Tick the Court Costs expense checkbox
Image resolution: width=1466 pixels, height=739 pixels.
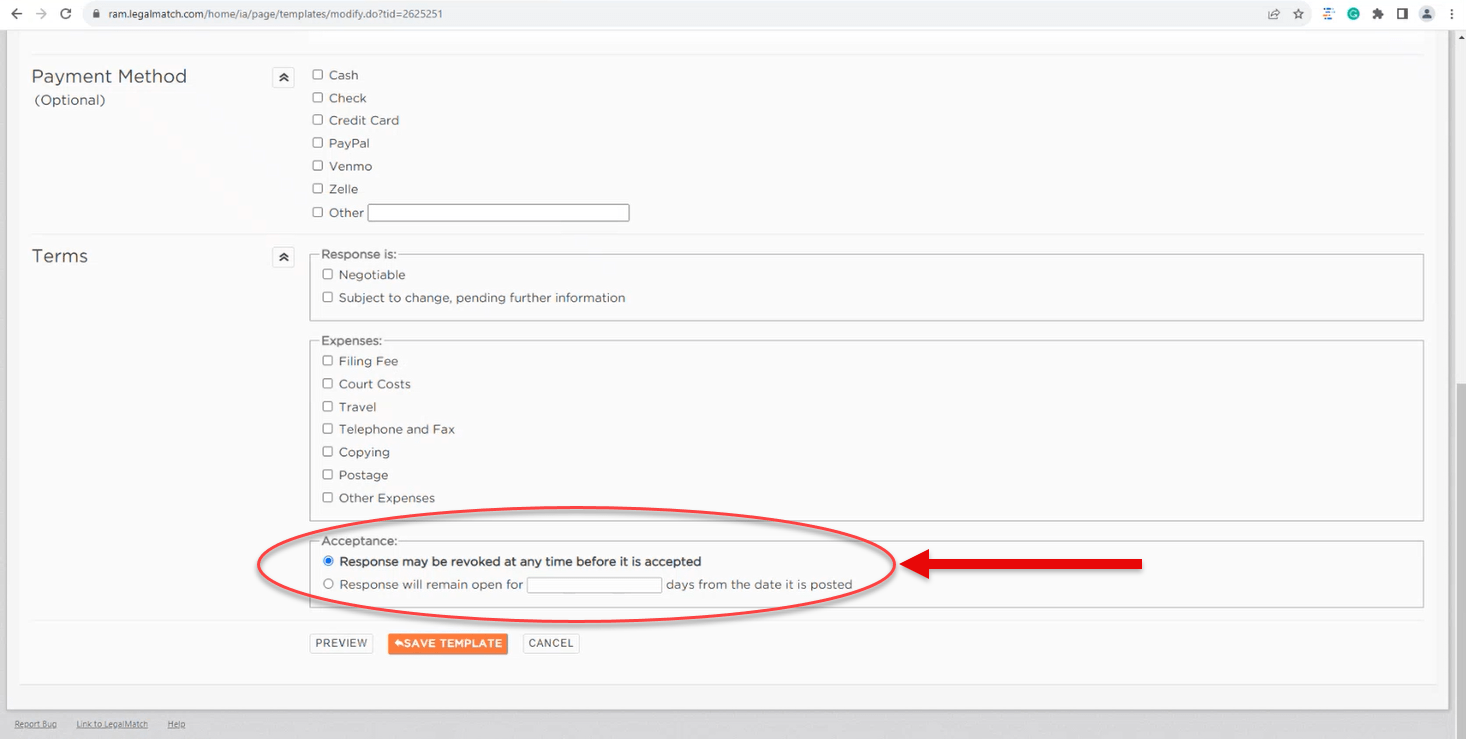point(328,384)
